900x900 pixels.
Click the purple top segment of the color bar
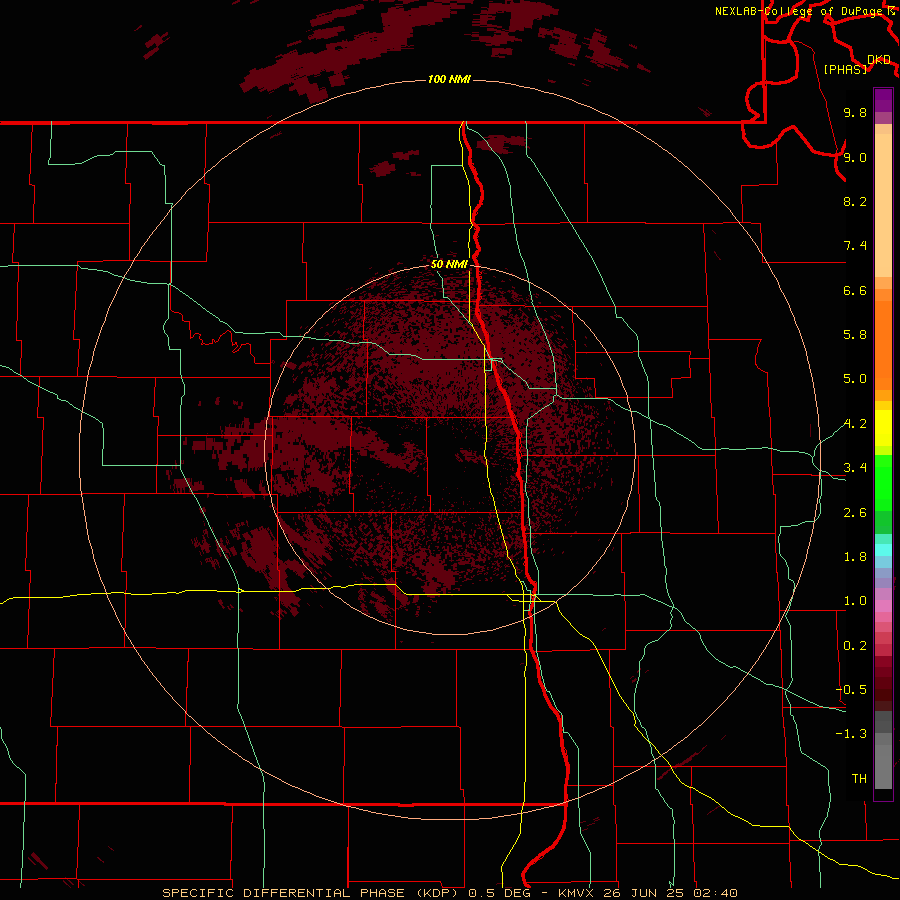point(883,100)
